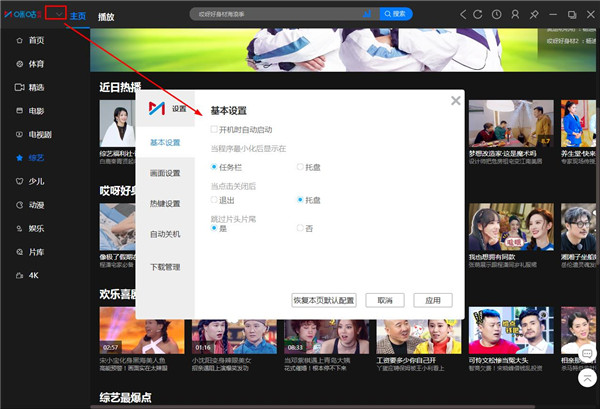Select 自动关机 settings tab

point(165,234)
